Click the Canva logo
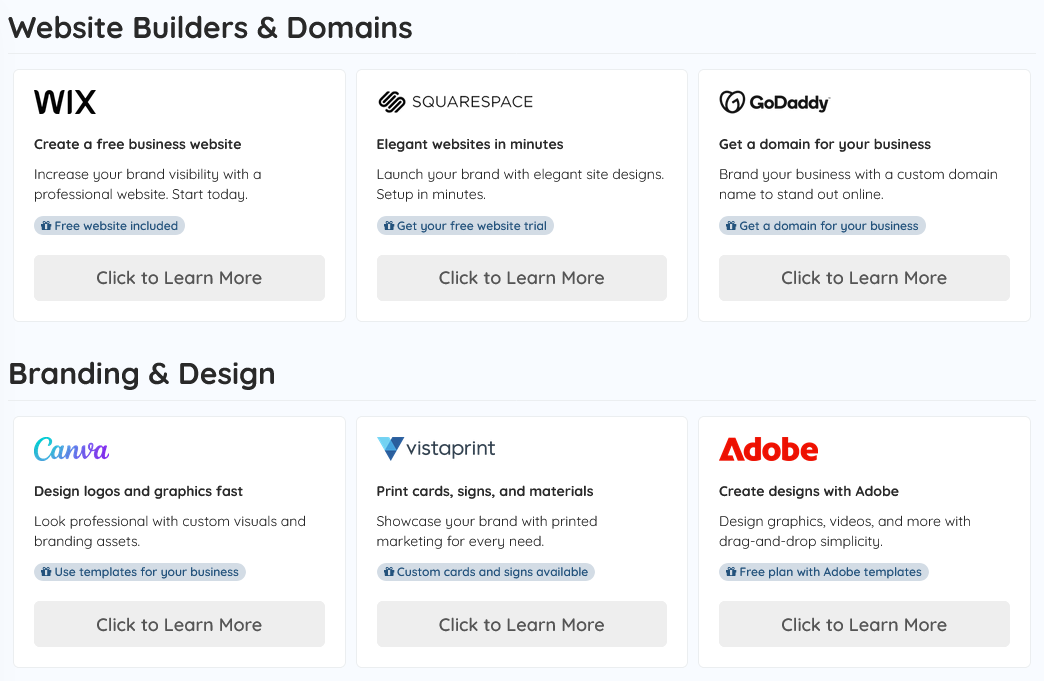 click(x=71, y=449)
